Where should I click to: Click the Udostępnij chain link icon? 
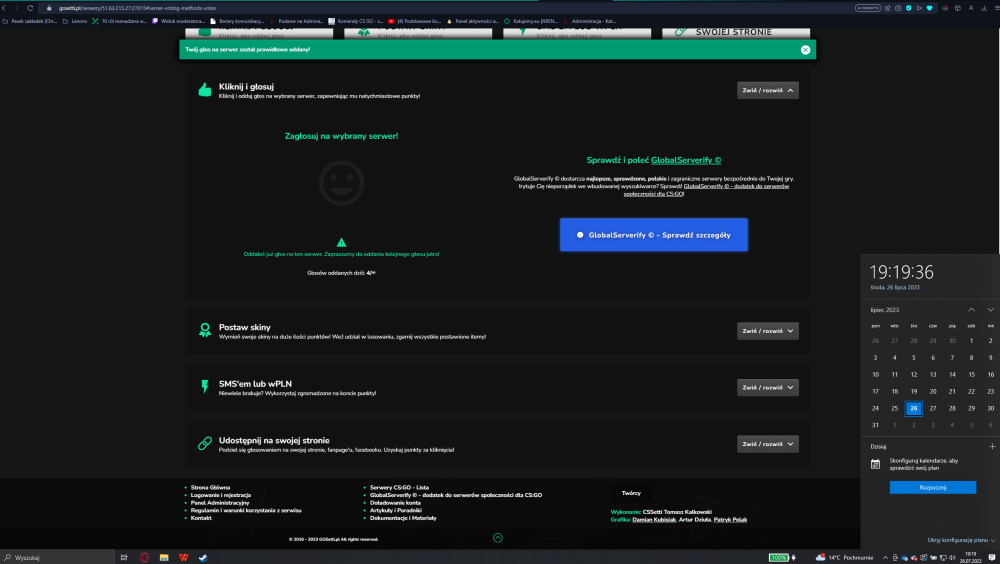[205, 443]
